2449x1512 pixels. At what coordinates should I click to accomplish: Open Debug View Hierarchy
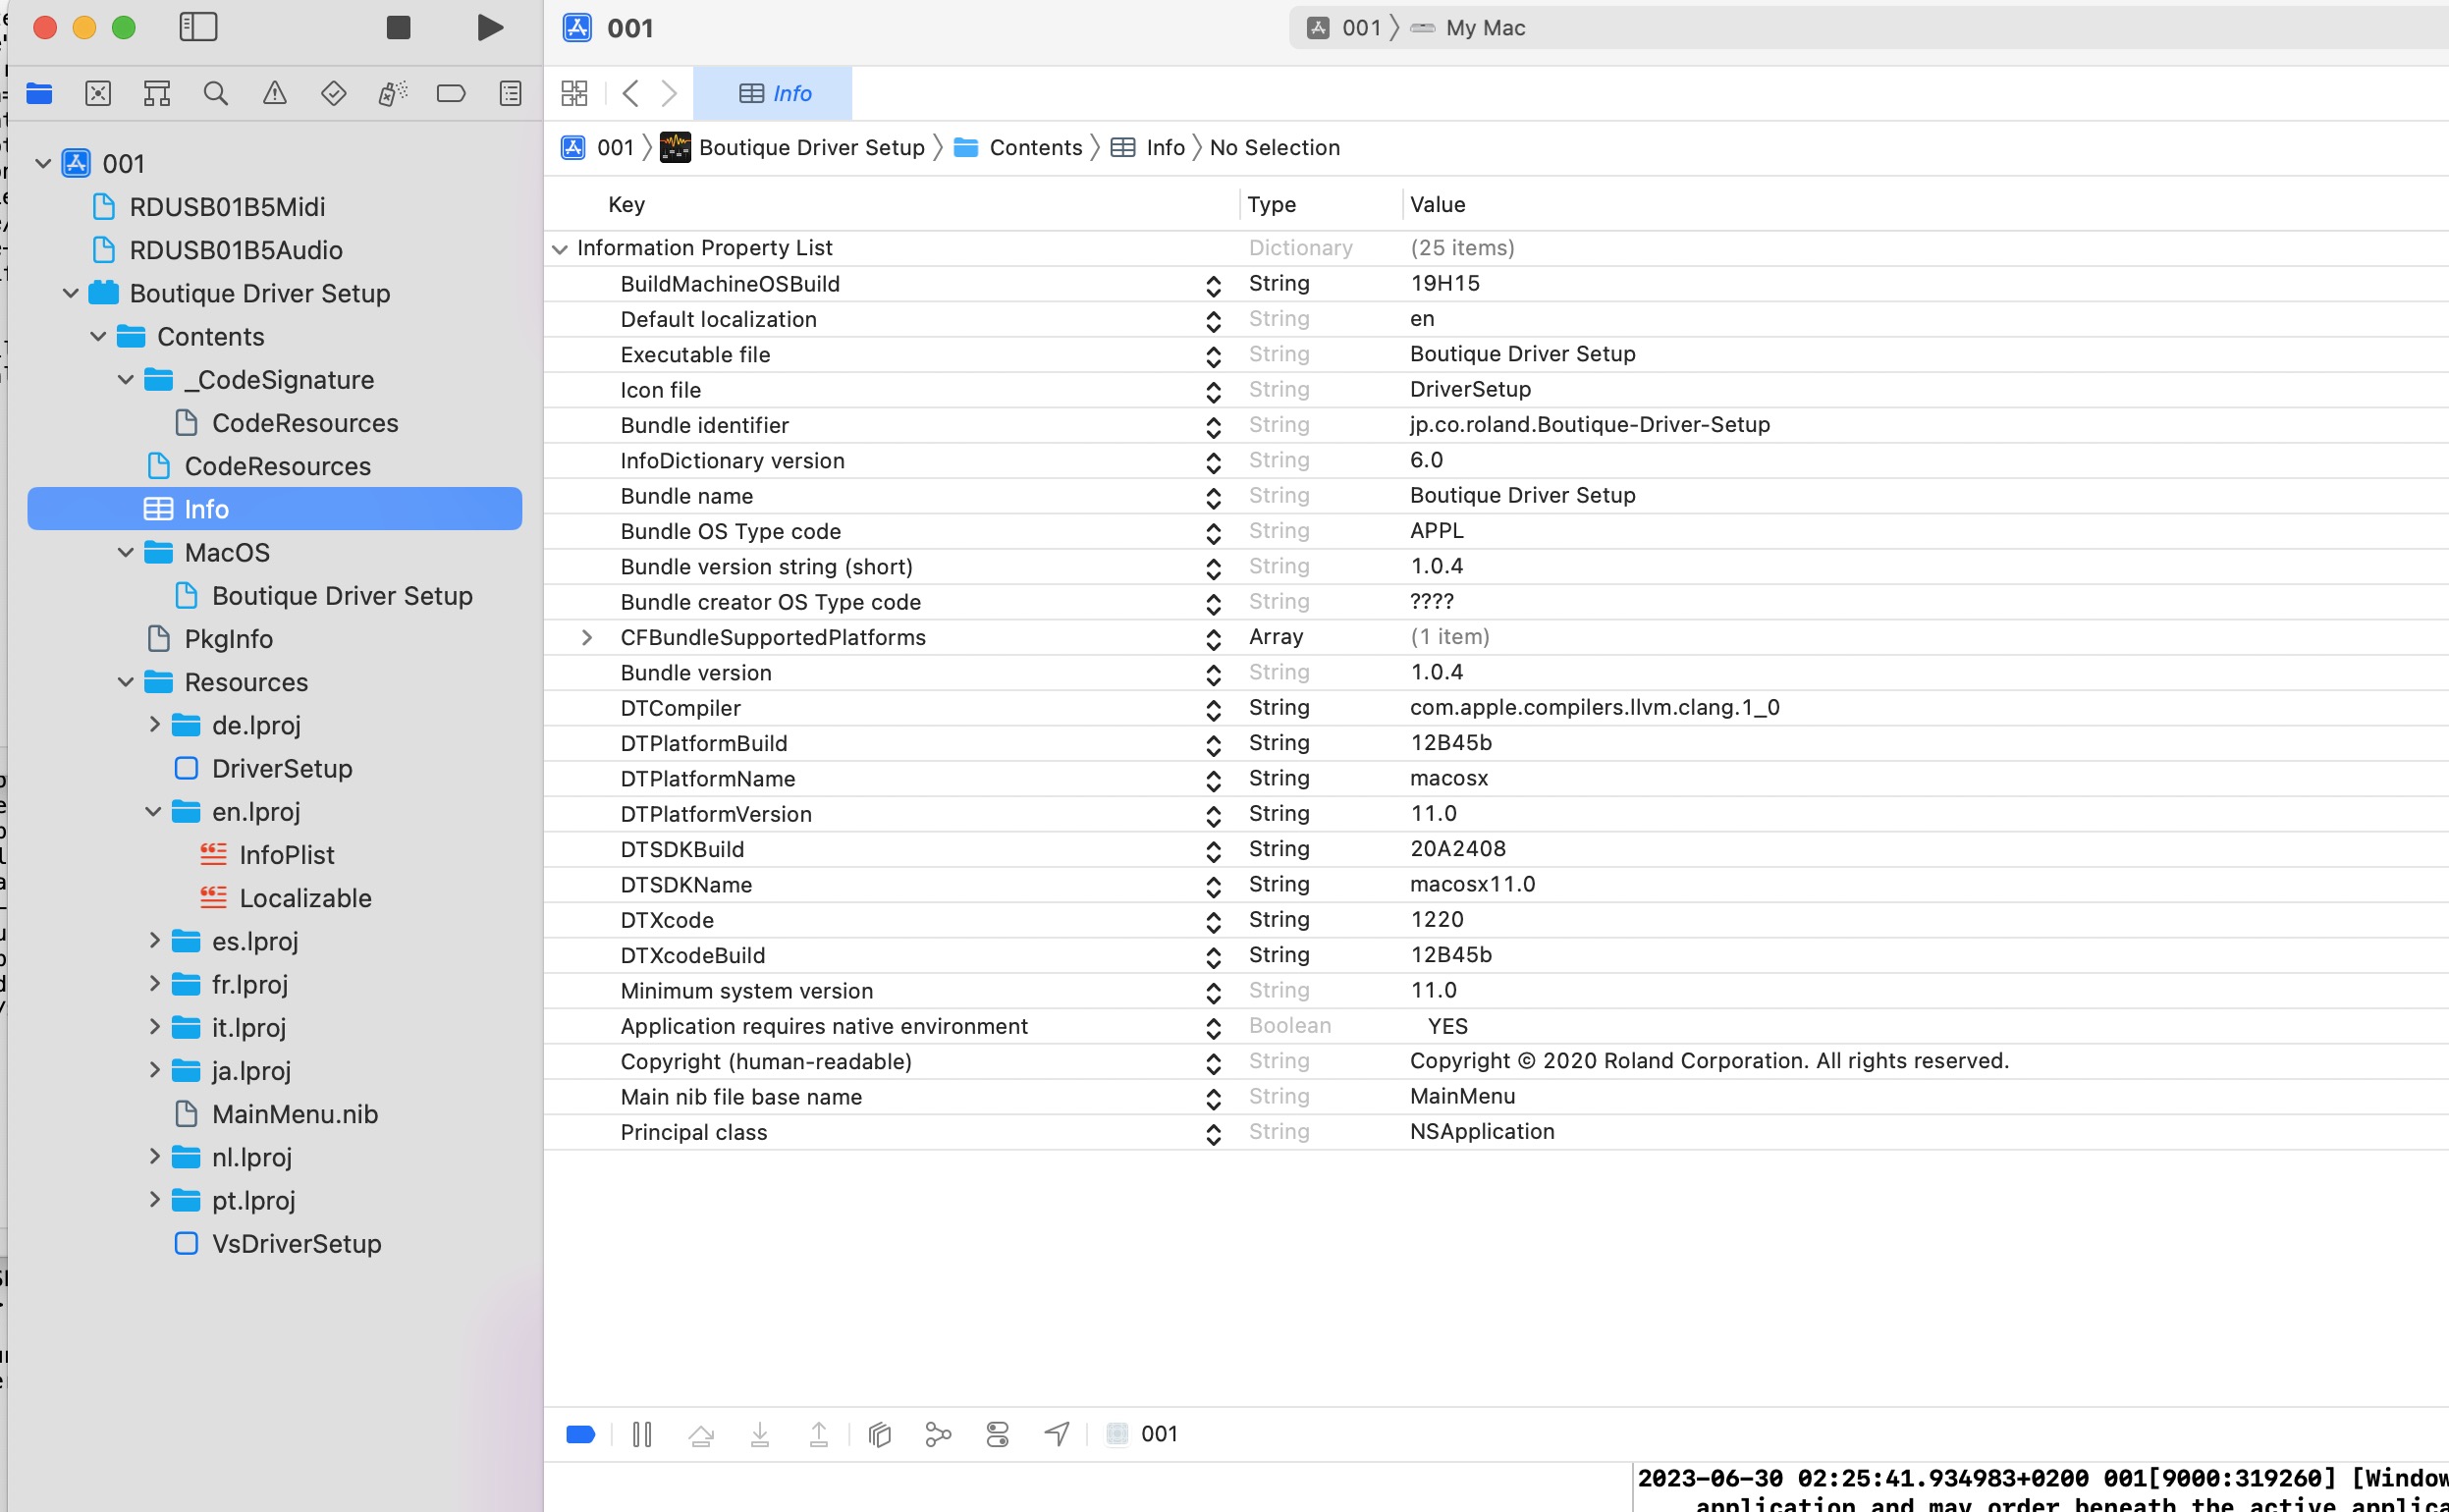(879, 1435)
